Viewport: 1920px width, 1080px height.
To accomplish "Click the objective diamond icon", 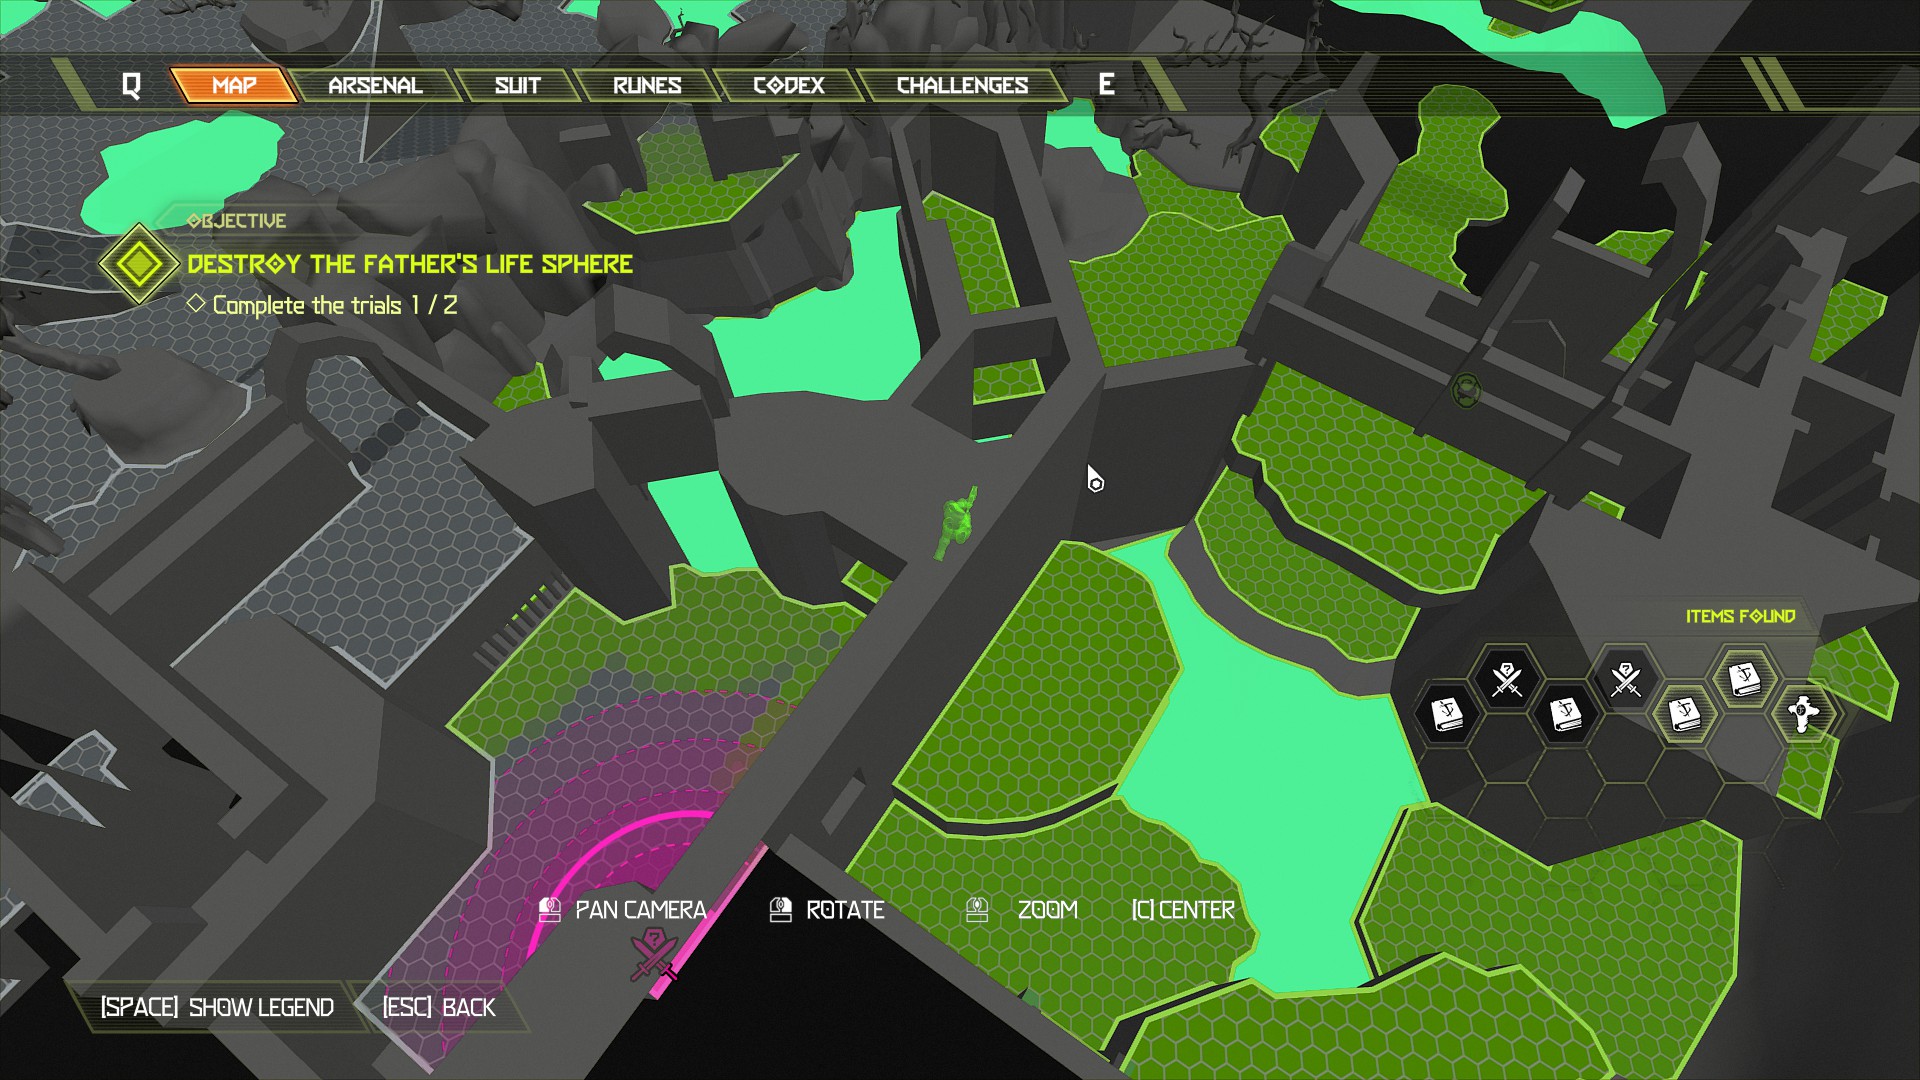I will (139, 264).
